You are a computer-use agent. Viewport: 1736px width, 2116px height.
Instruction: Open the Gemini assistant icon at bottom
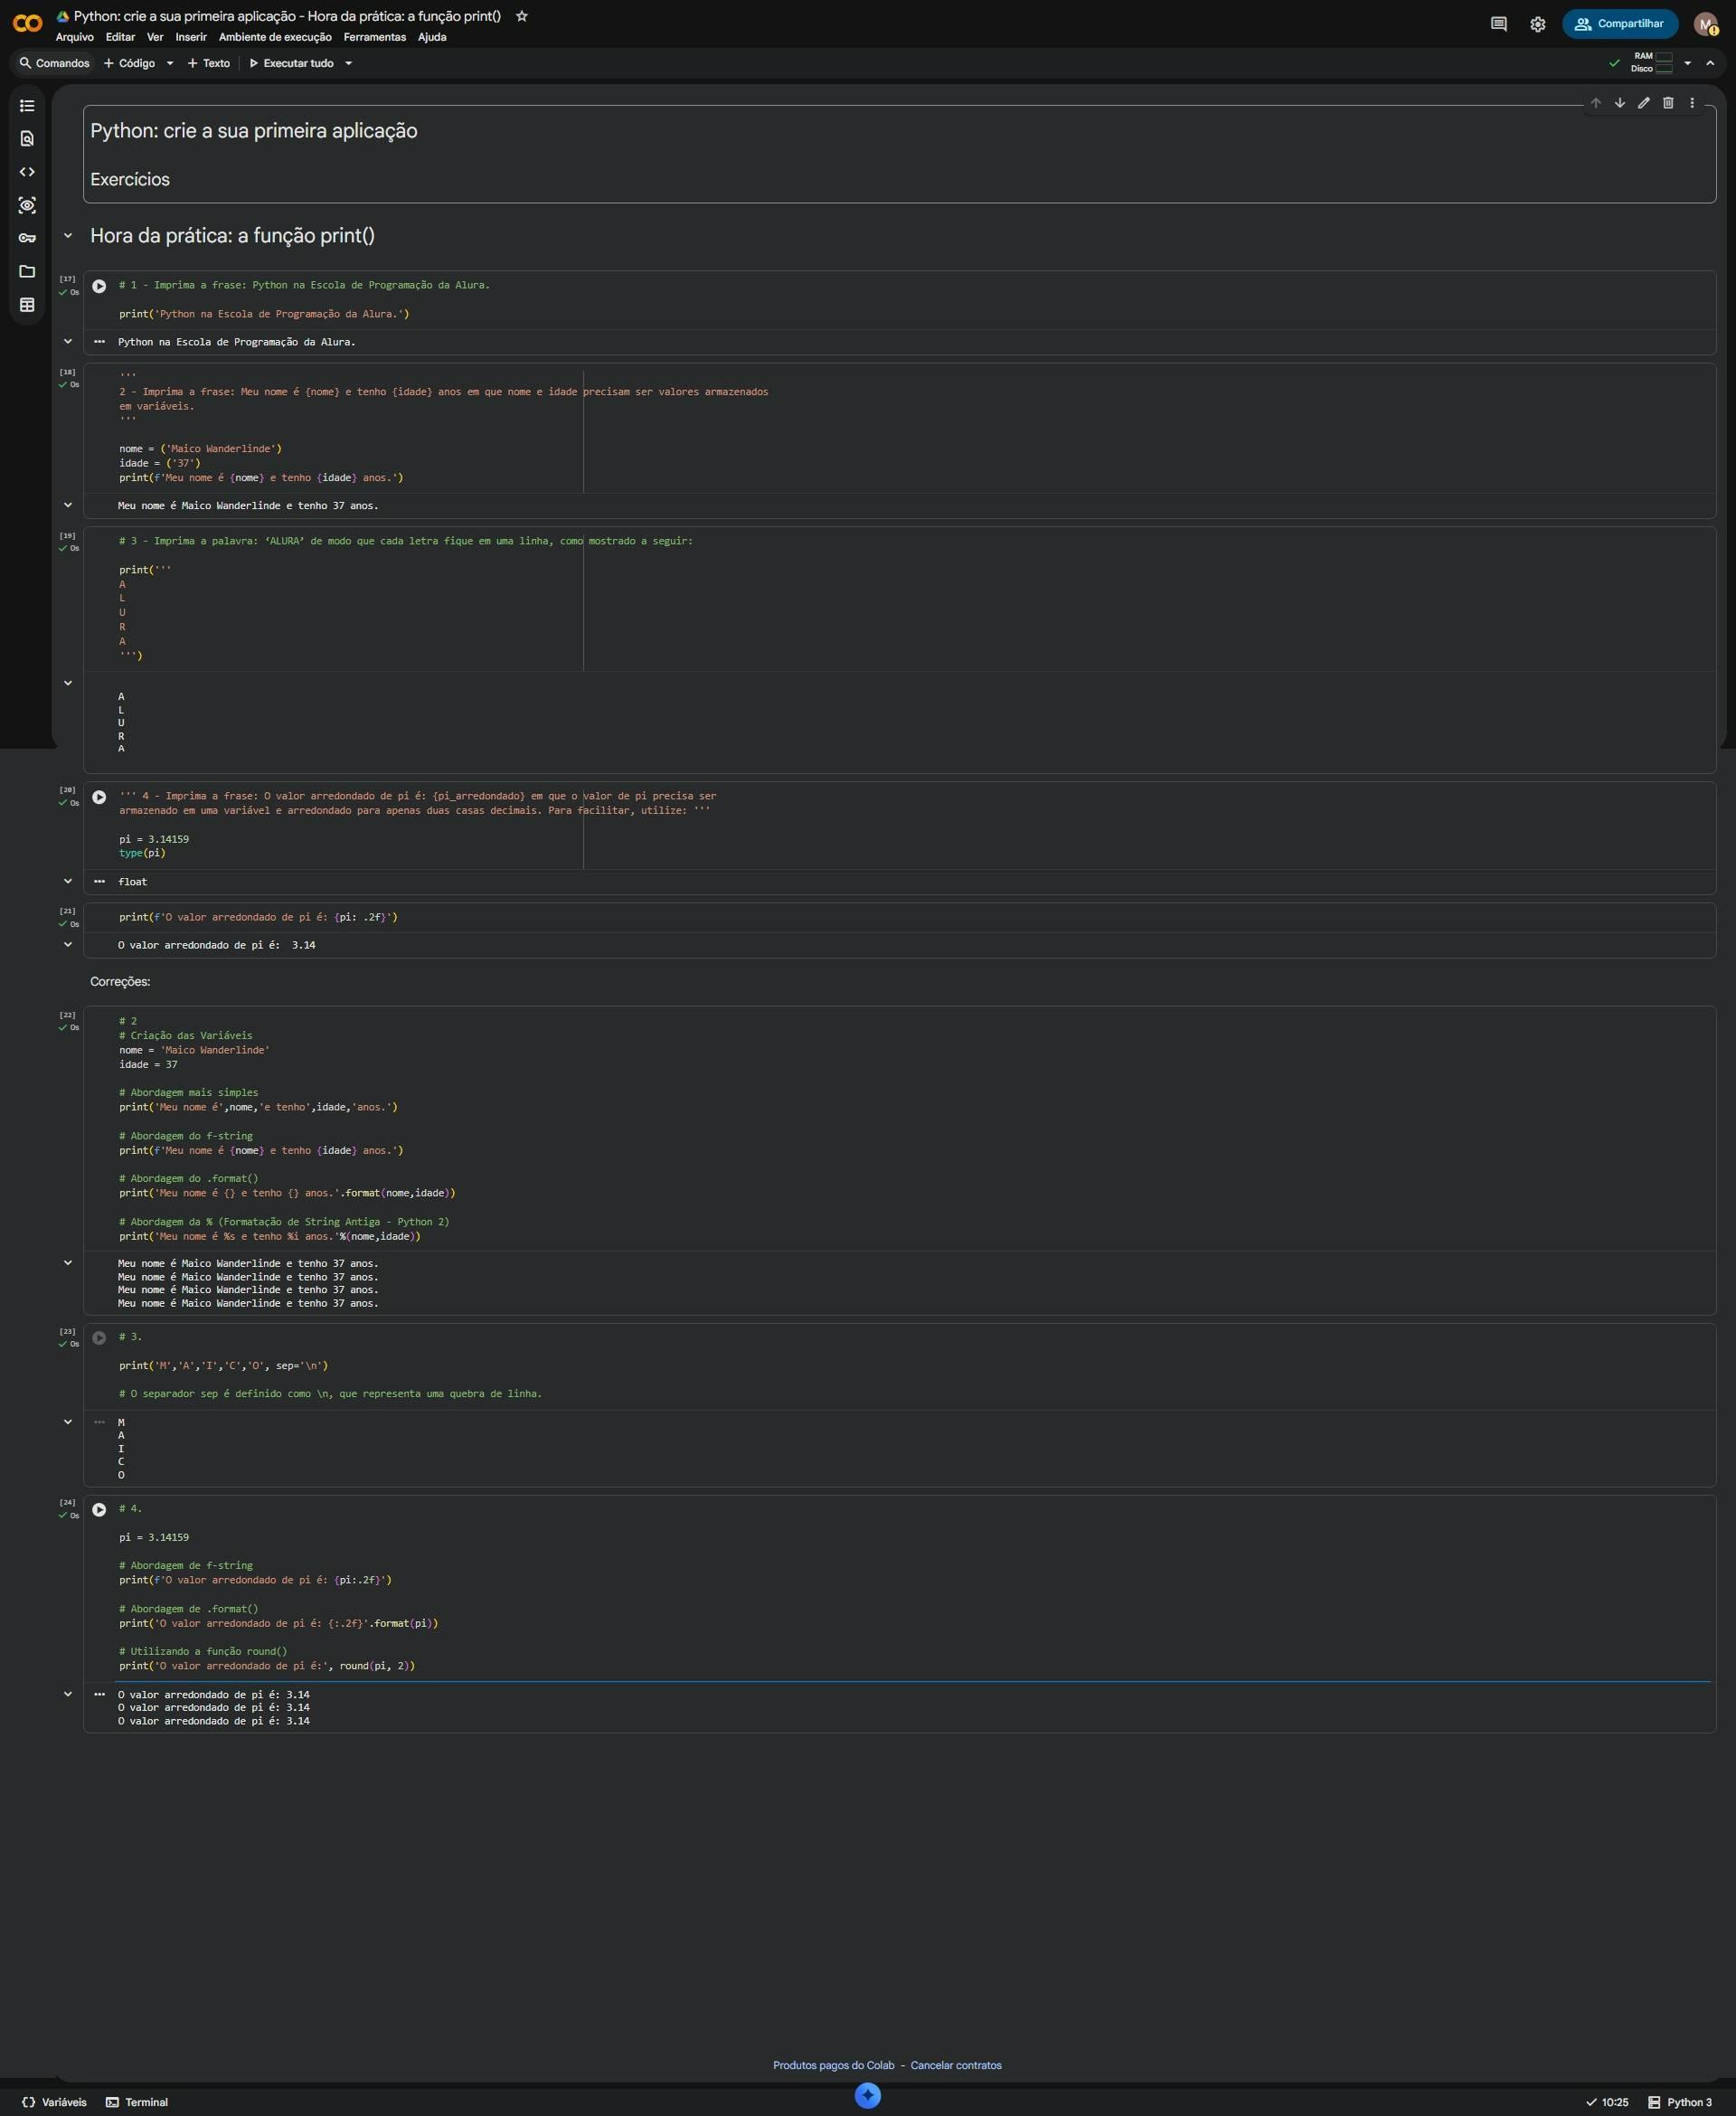pyautogui.click(x=867, y=2096)
